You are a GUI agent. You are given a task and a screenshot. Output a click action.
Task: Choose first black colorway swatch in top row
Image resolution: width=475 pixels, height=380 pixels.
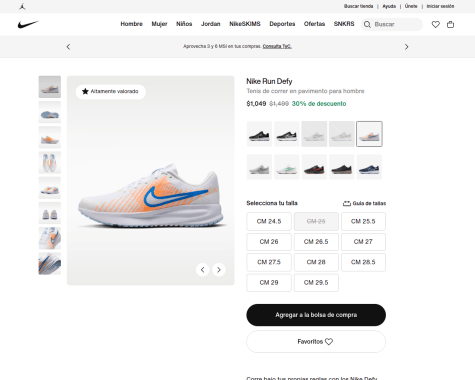coord(259,134)
